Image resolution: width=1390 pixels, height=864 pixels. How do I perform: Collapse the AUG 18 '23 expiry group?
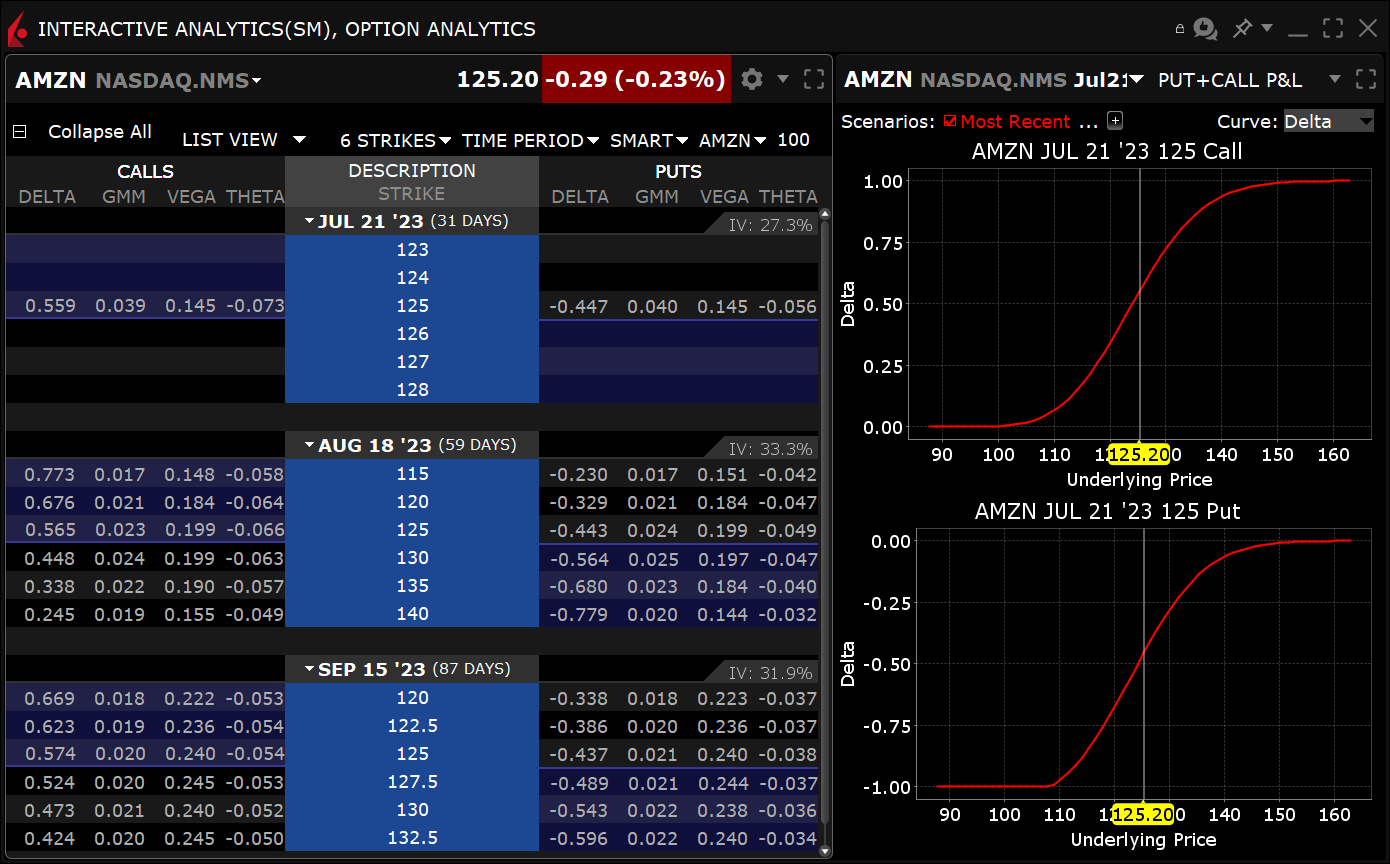[x=310, y=445]
